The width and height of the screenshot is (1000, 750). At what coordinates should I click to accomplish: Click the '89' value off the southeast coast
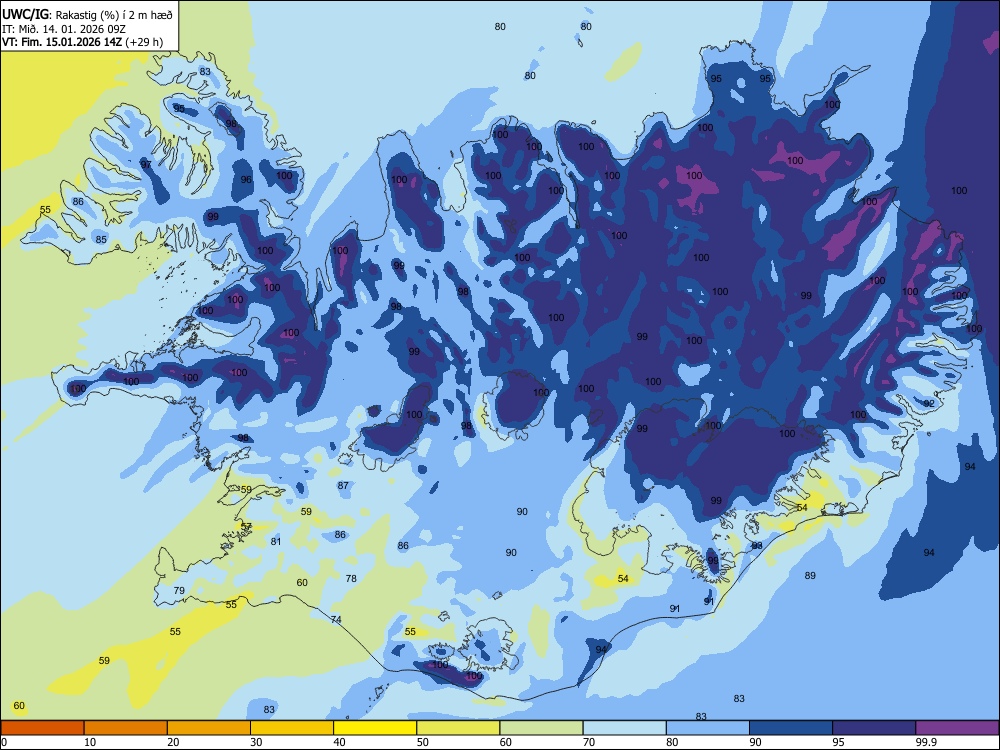point(810,575)
